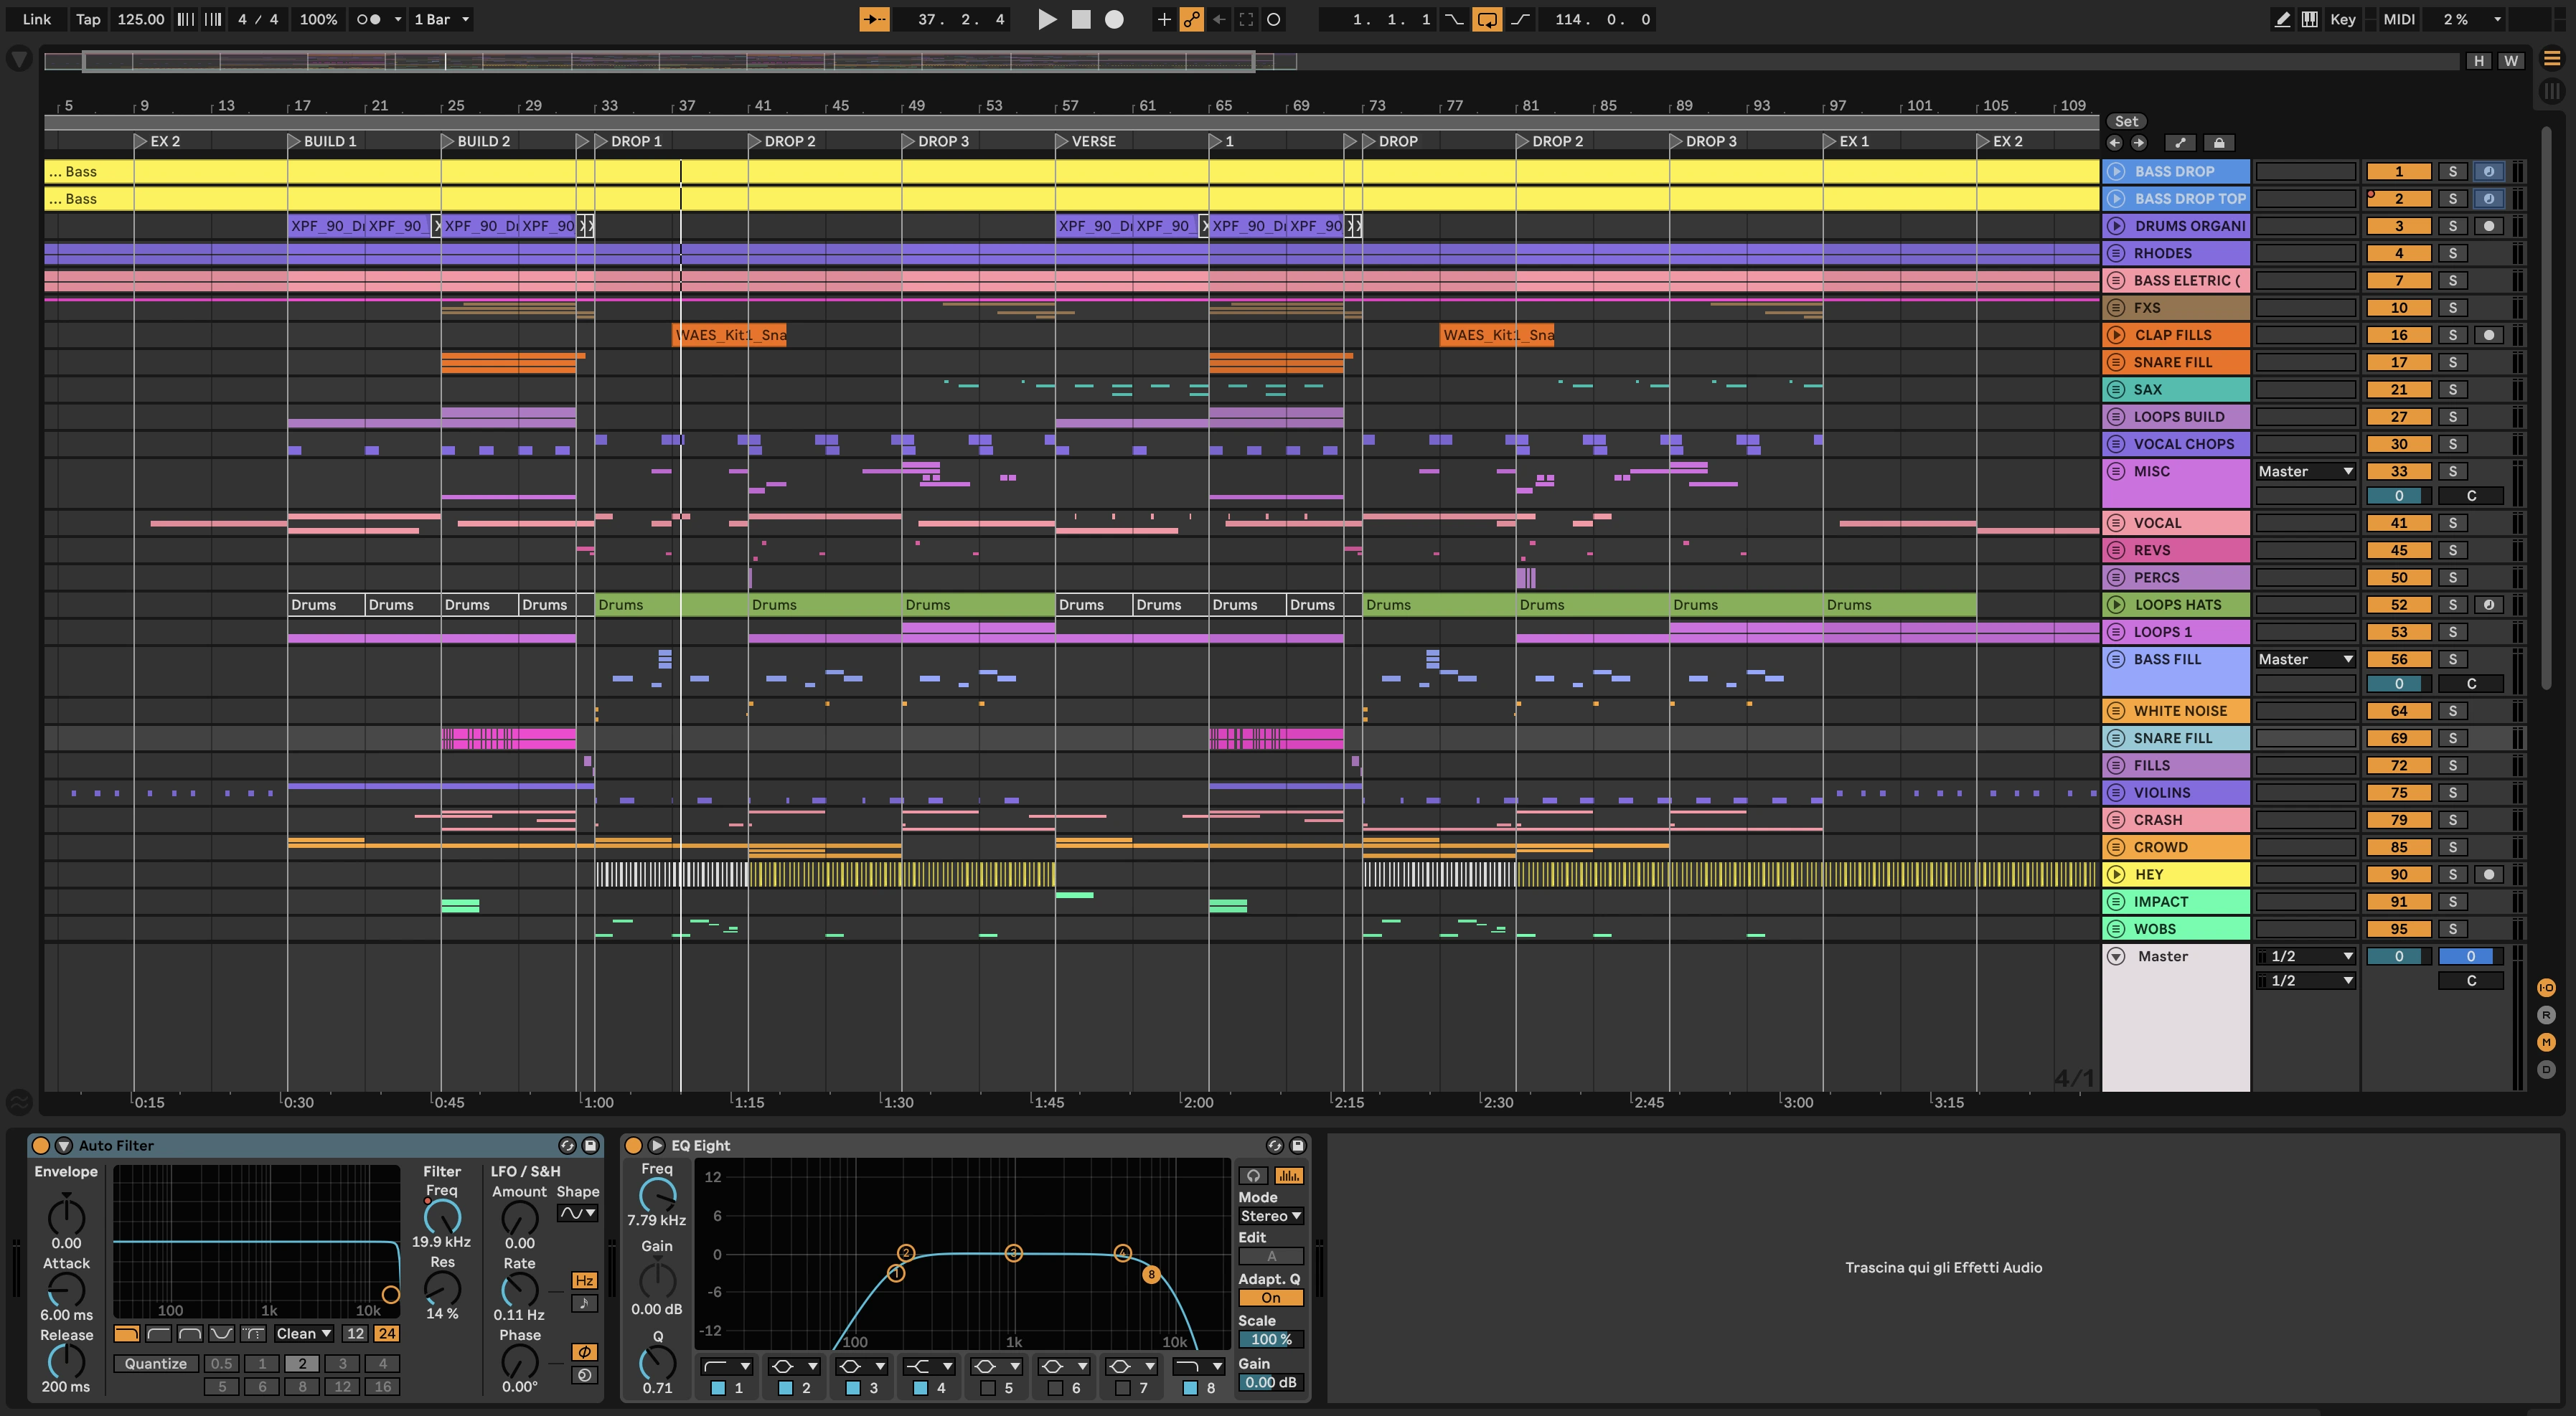Switch LFO rate to Hz mode
The image size is (2576, 1416).
tap(584, 1280)
